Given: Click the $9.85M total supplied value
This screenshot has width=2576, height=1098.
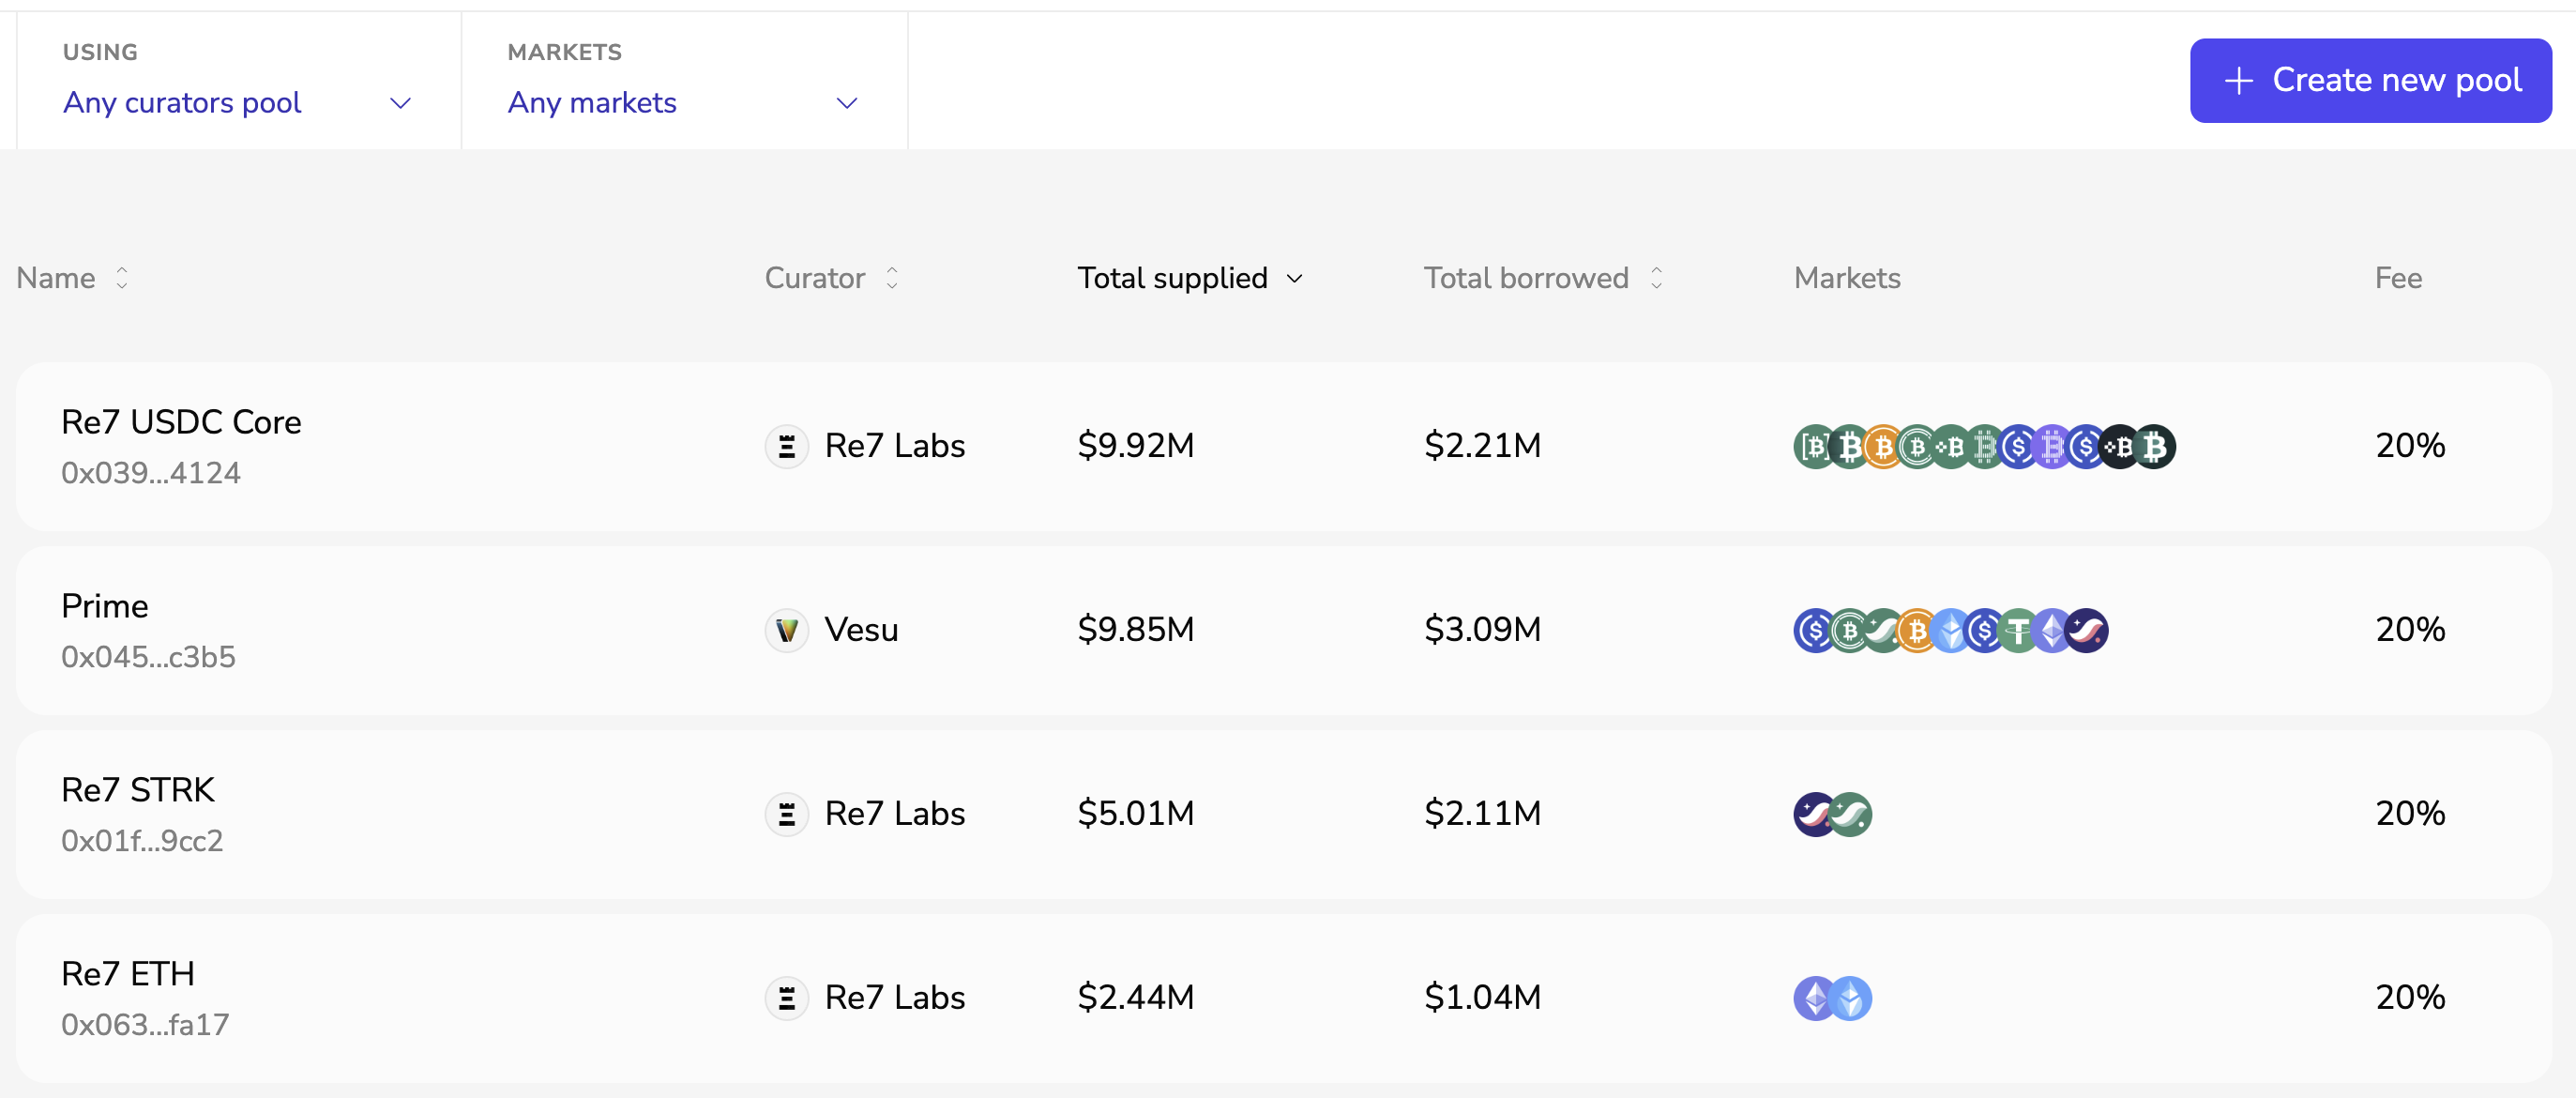Looking at the screenshot, I should (x=1136, y=630).
